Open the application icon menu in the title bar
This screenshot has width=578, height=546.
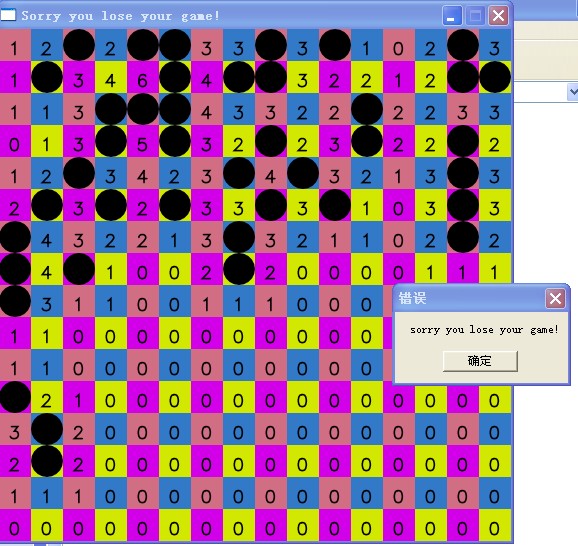tap(8, 15)
